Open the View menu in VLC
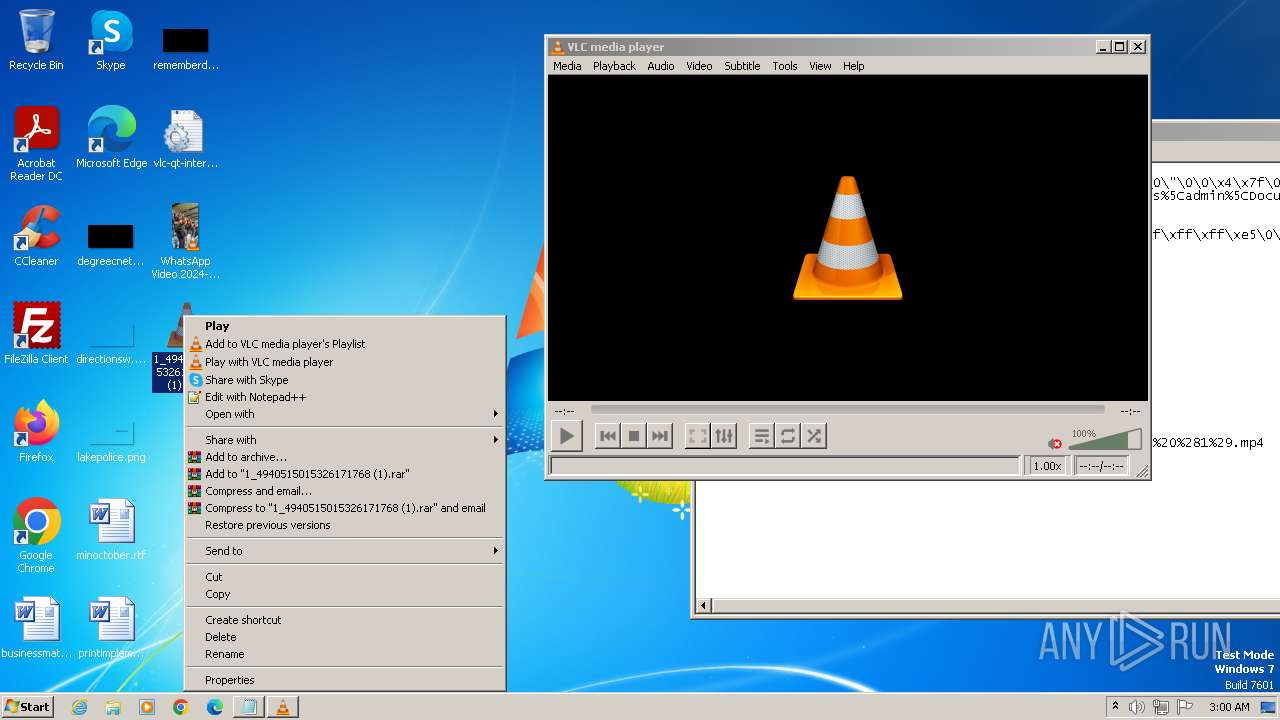This screenshot has width=1280, height=720. (820, 66)
